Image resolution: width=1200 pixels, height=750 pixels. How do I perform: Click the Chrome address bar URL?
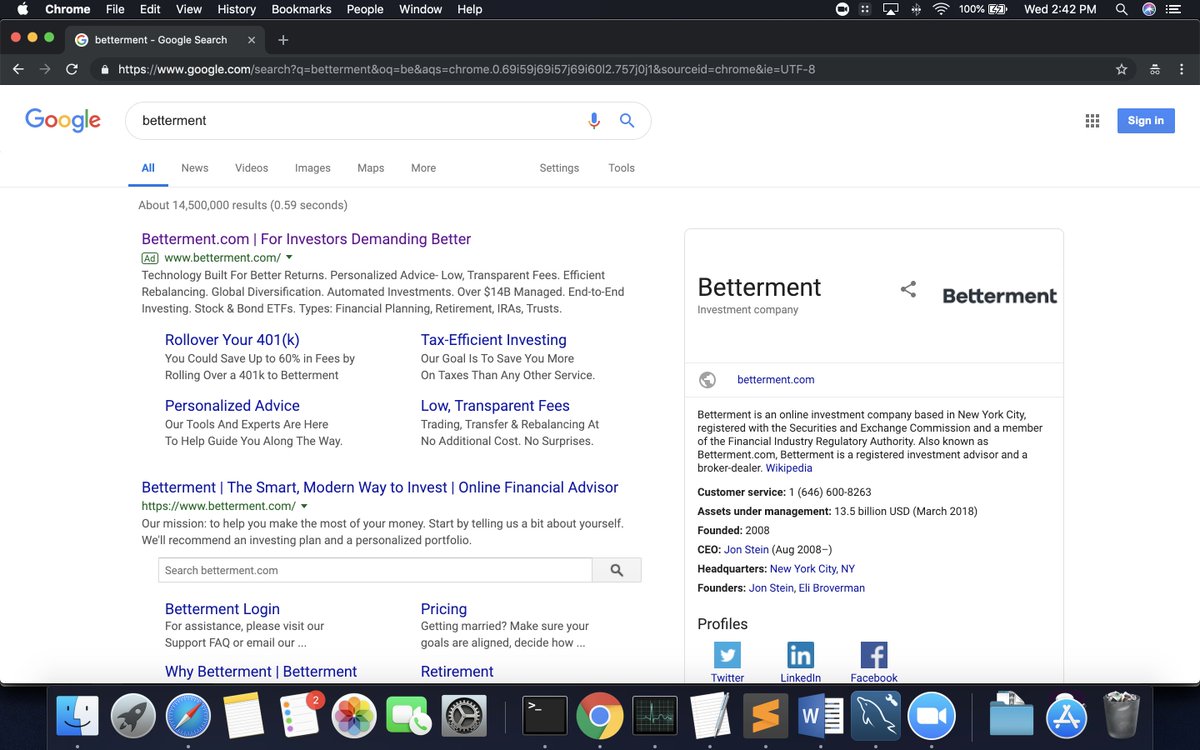click(x=466, y=69)
